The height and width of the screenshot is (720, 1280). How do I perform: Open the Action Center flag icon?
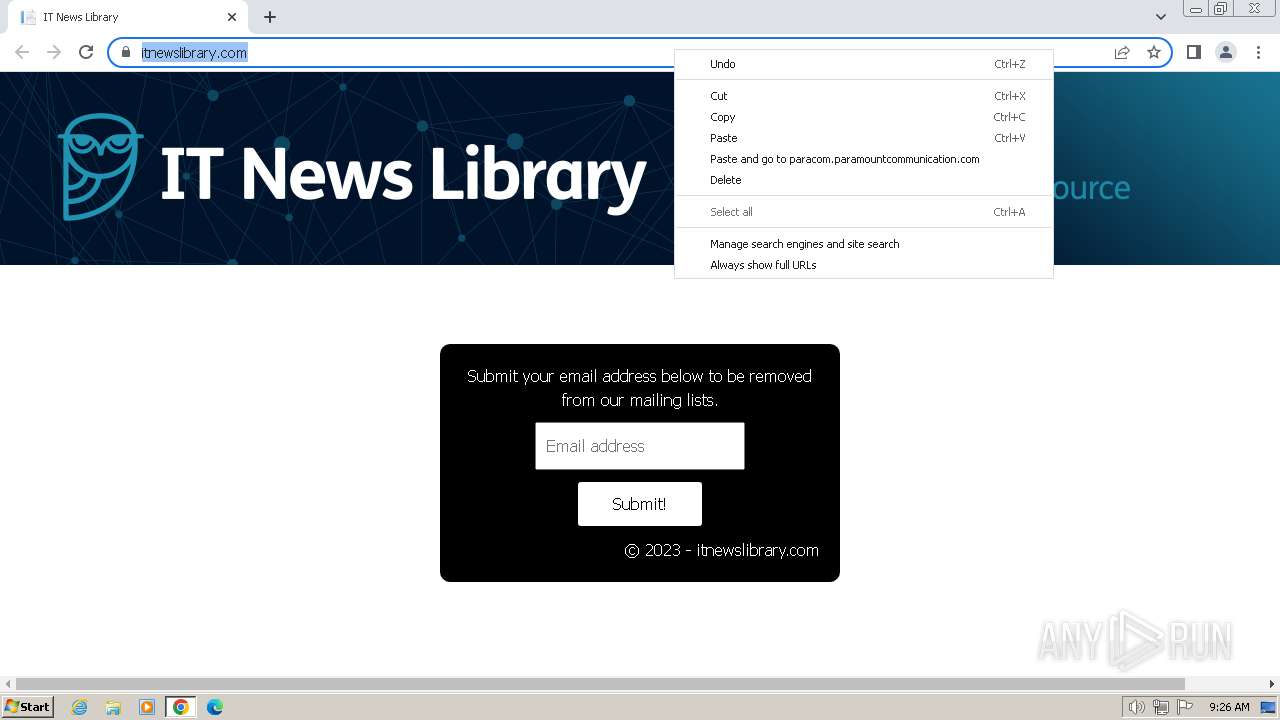coord(1185,707)
